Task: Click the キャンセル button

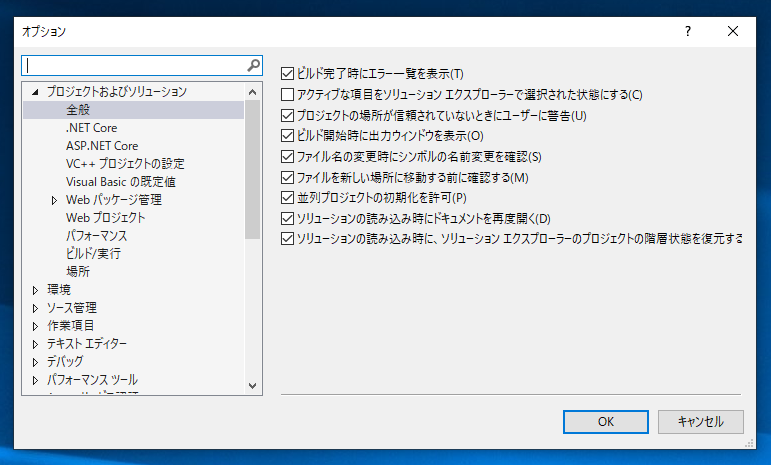Action: tap(701, 422)
